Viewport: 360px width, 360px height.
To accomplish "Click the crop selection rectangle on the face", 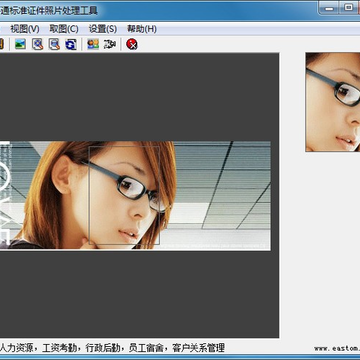I will [x=124, y=195].
